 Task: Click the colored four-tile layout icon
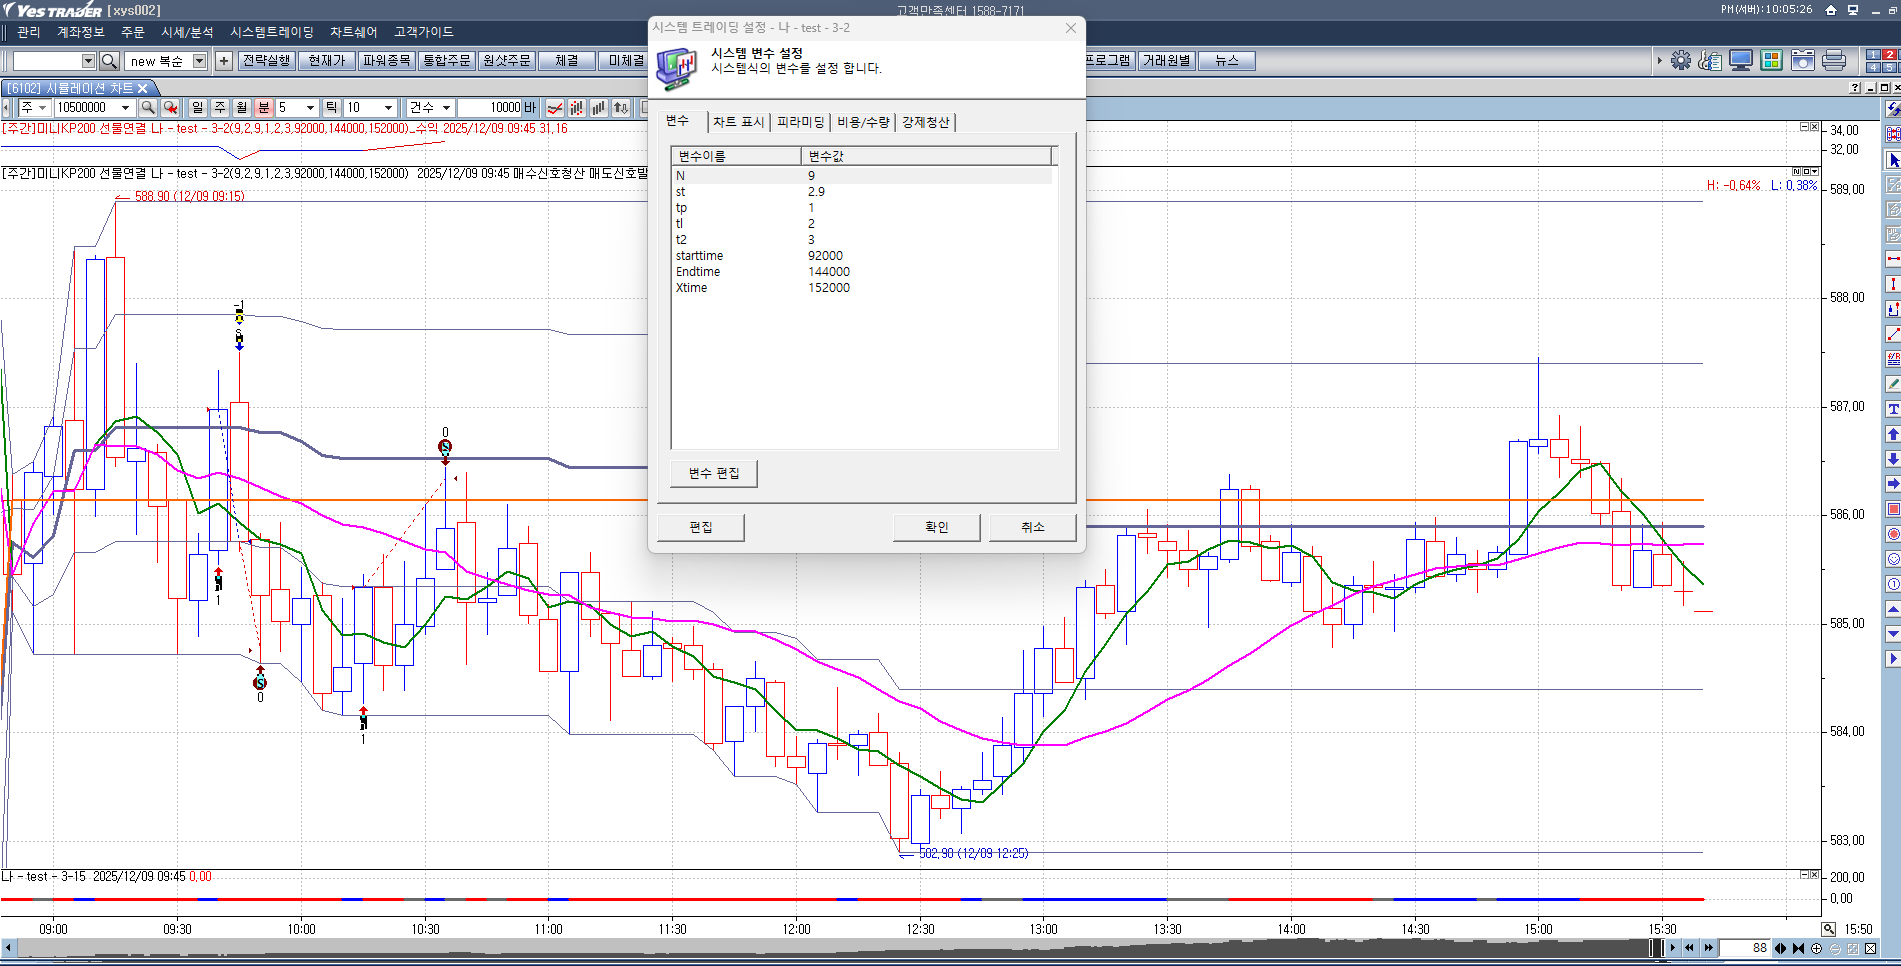pos(1771,61)
